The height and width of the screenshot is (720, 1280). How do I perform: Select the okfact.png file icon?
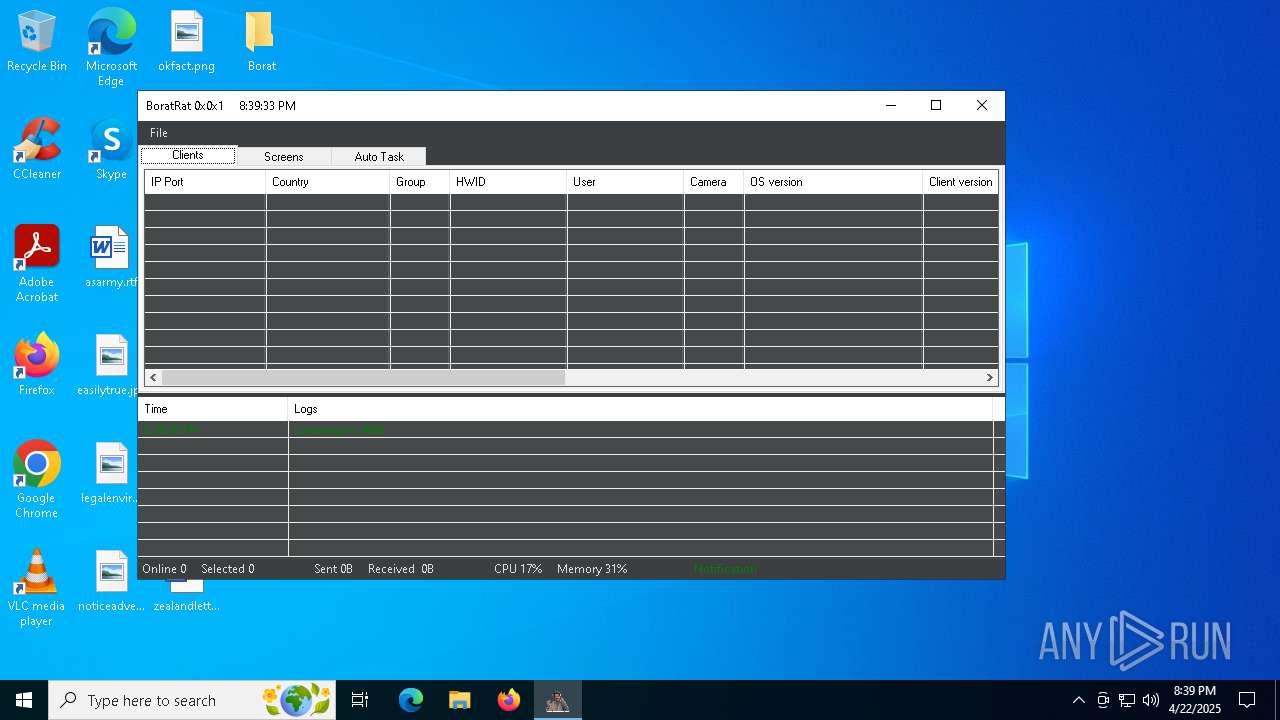pyautogui.click(x=186, y=42)
